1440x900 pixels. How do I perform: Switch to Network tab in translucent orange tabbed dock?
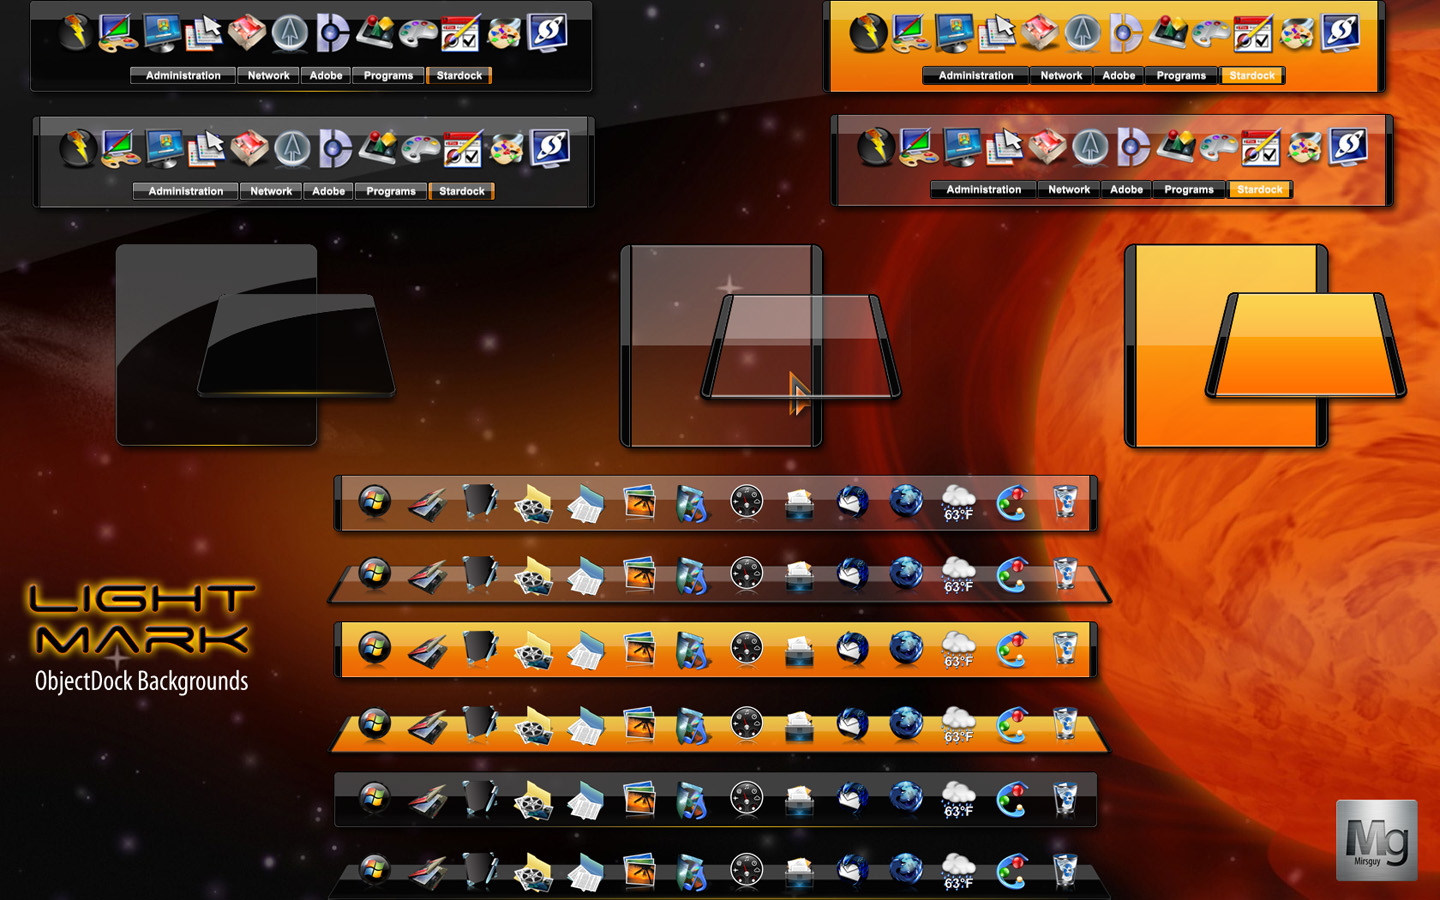(x=1069, y=189)
